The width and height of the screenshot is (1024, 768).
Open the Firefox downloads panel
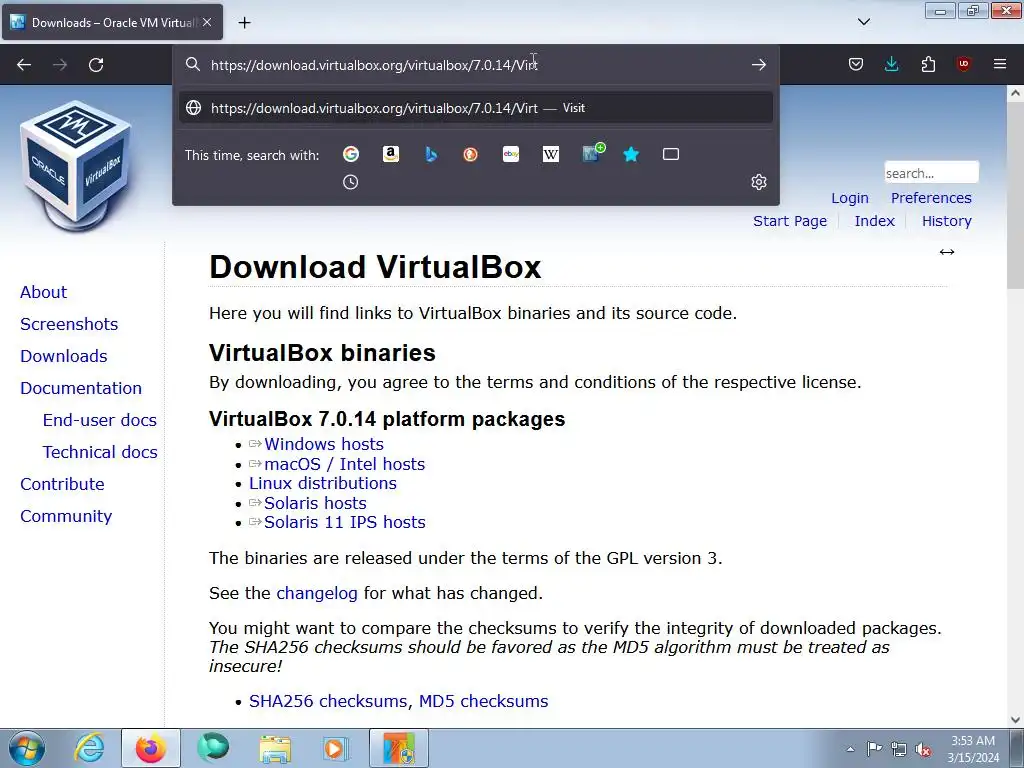(891, 64)
